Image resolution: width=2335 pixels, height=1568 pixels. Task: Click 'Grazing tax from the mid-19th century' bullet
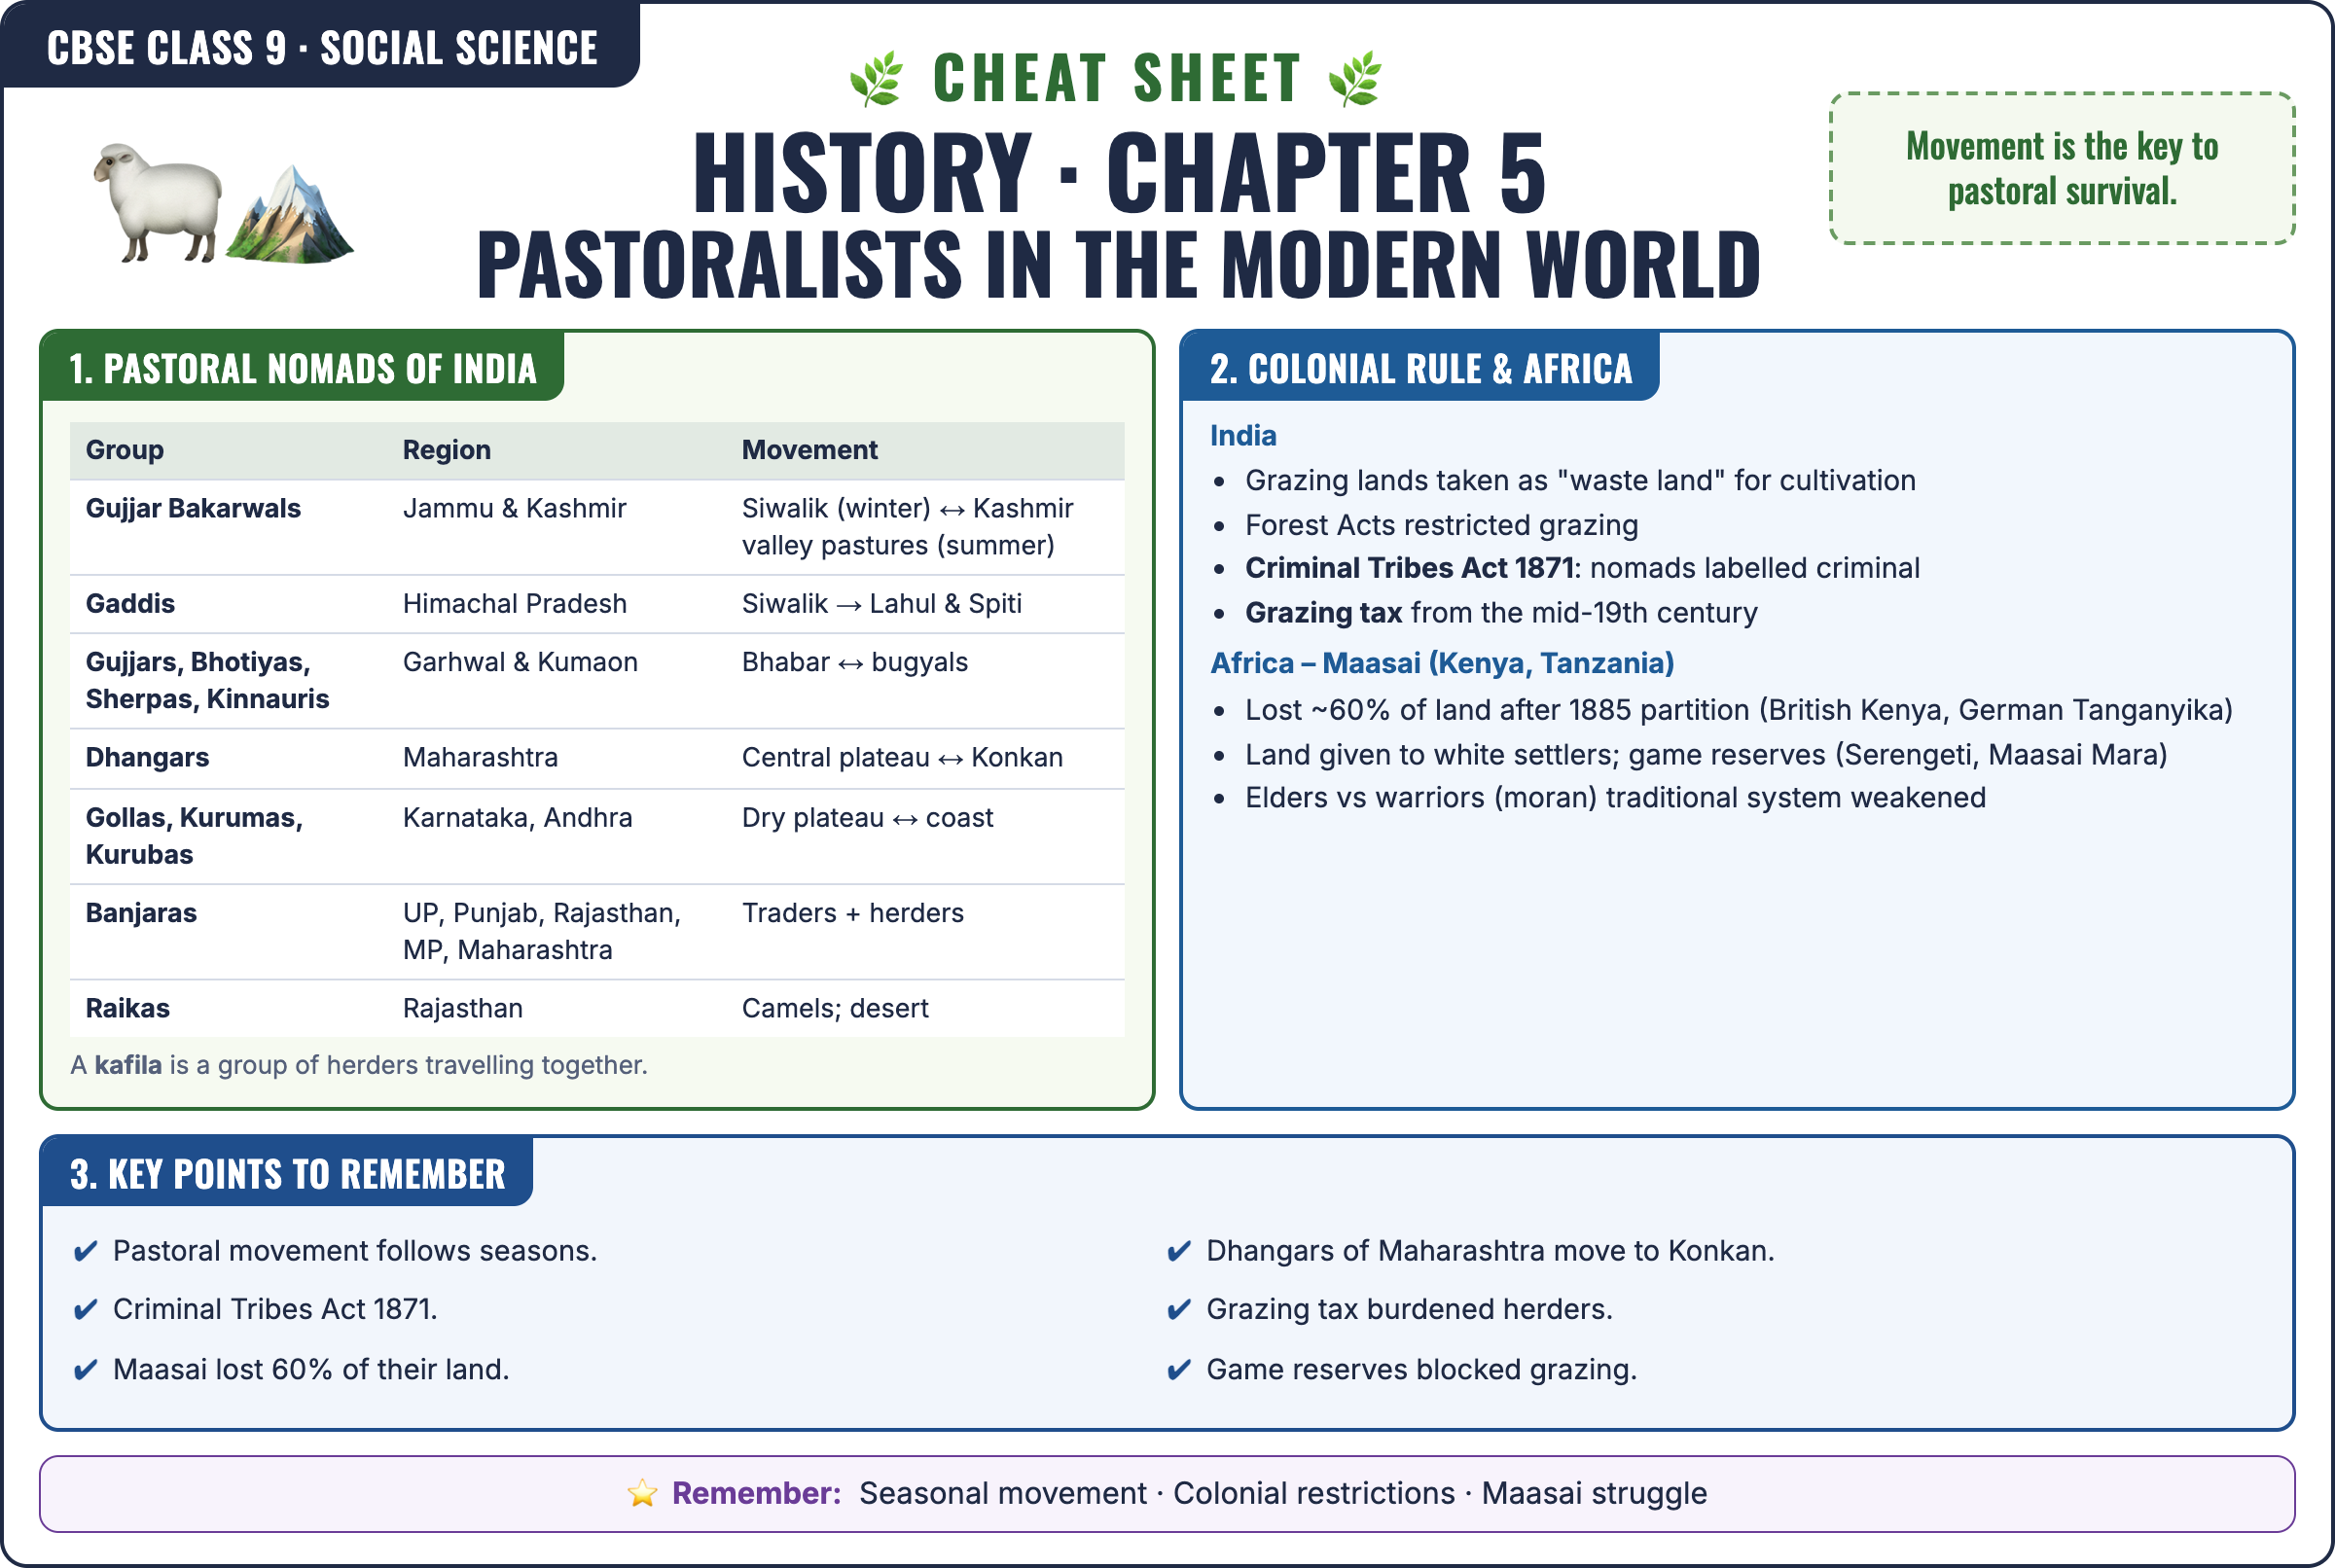tap(1500, 612)
